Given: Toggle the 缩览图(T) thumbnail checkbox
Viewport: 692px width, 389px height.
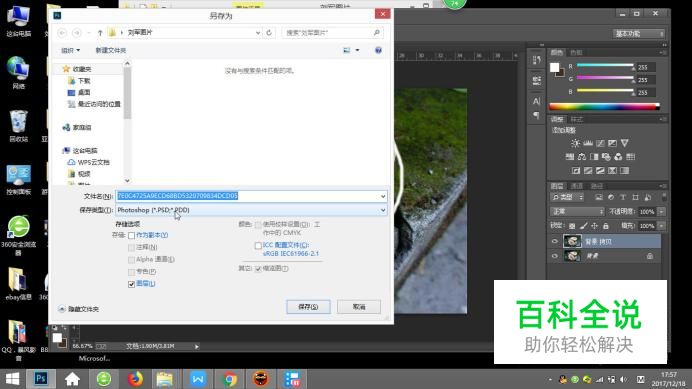Looking at the screenshot, I should pos(258,269).
